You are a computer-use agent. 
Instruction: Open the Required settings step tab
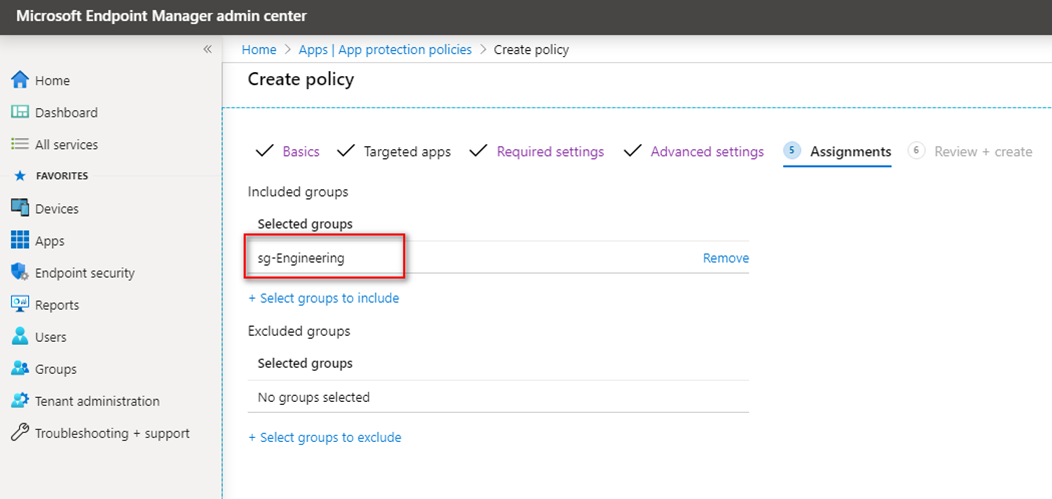[550, 152]
